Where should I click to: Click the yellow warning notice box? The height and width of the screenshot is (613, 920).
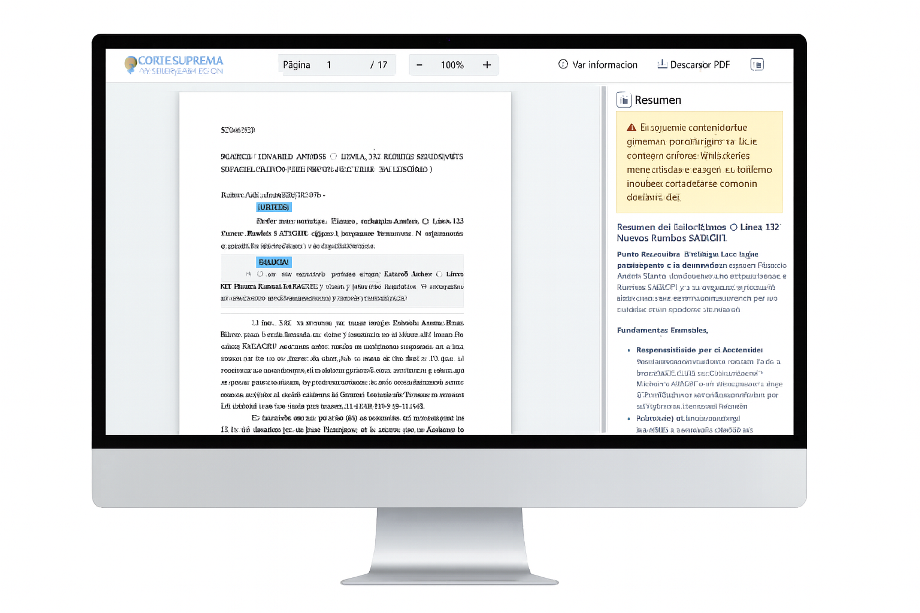tap(700, 163)
